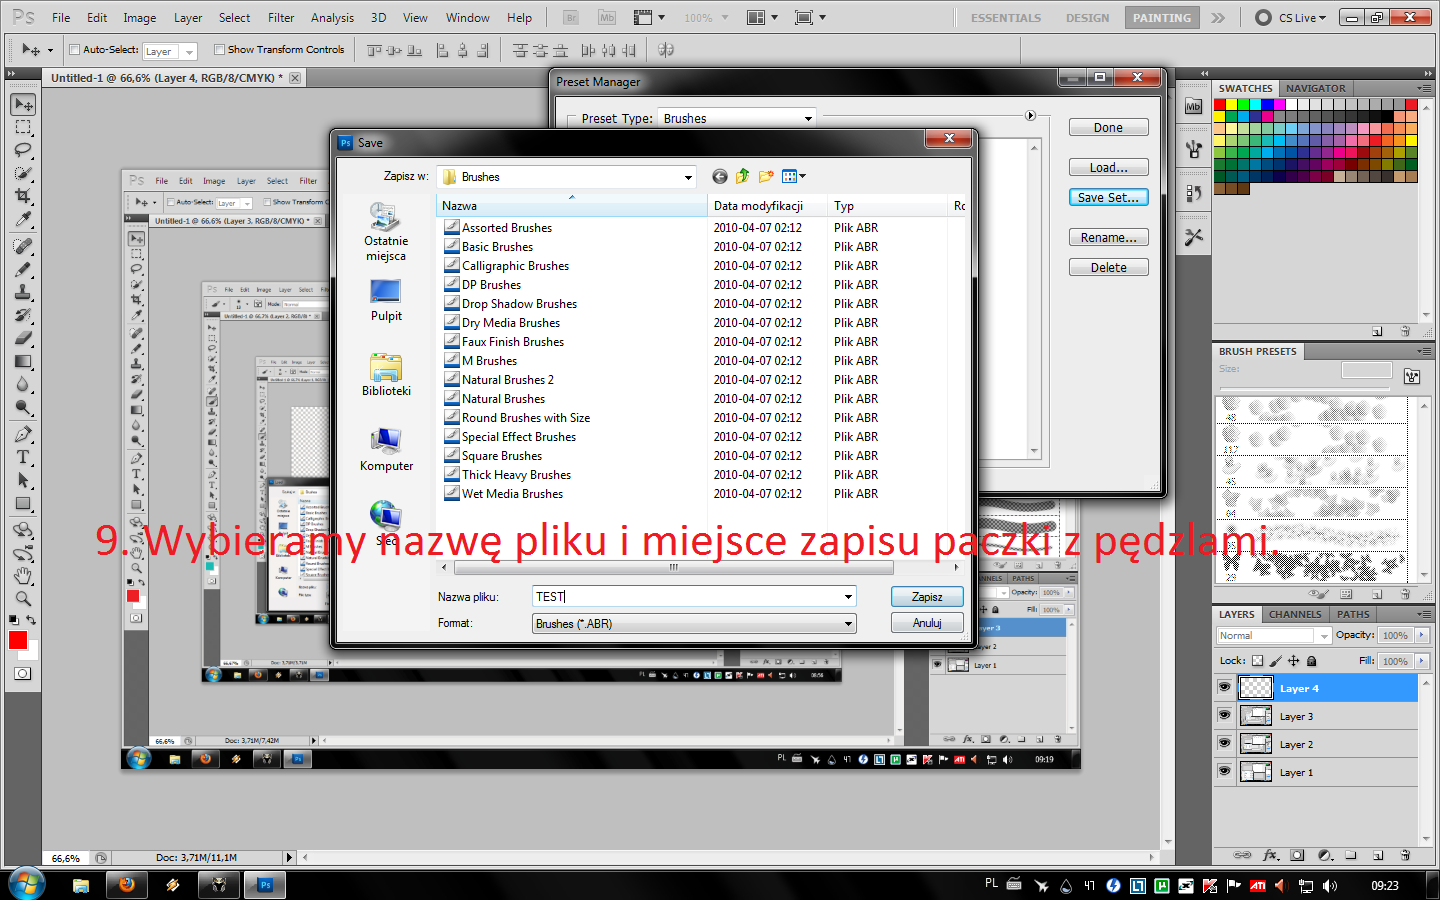1440x900 pixels.
Task: Hide Layer 4 visibility eye
Action: (x=1224, y=688)
